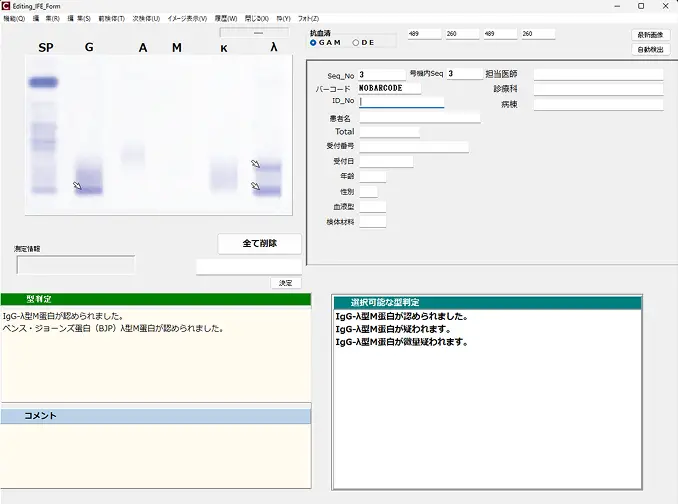678x504 pixels.
Task: Click the 閉じる(X) menu item
Action: tap(257, 19)
